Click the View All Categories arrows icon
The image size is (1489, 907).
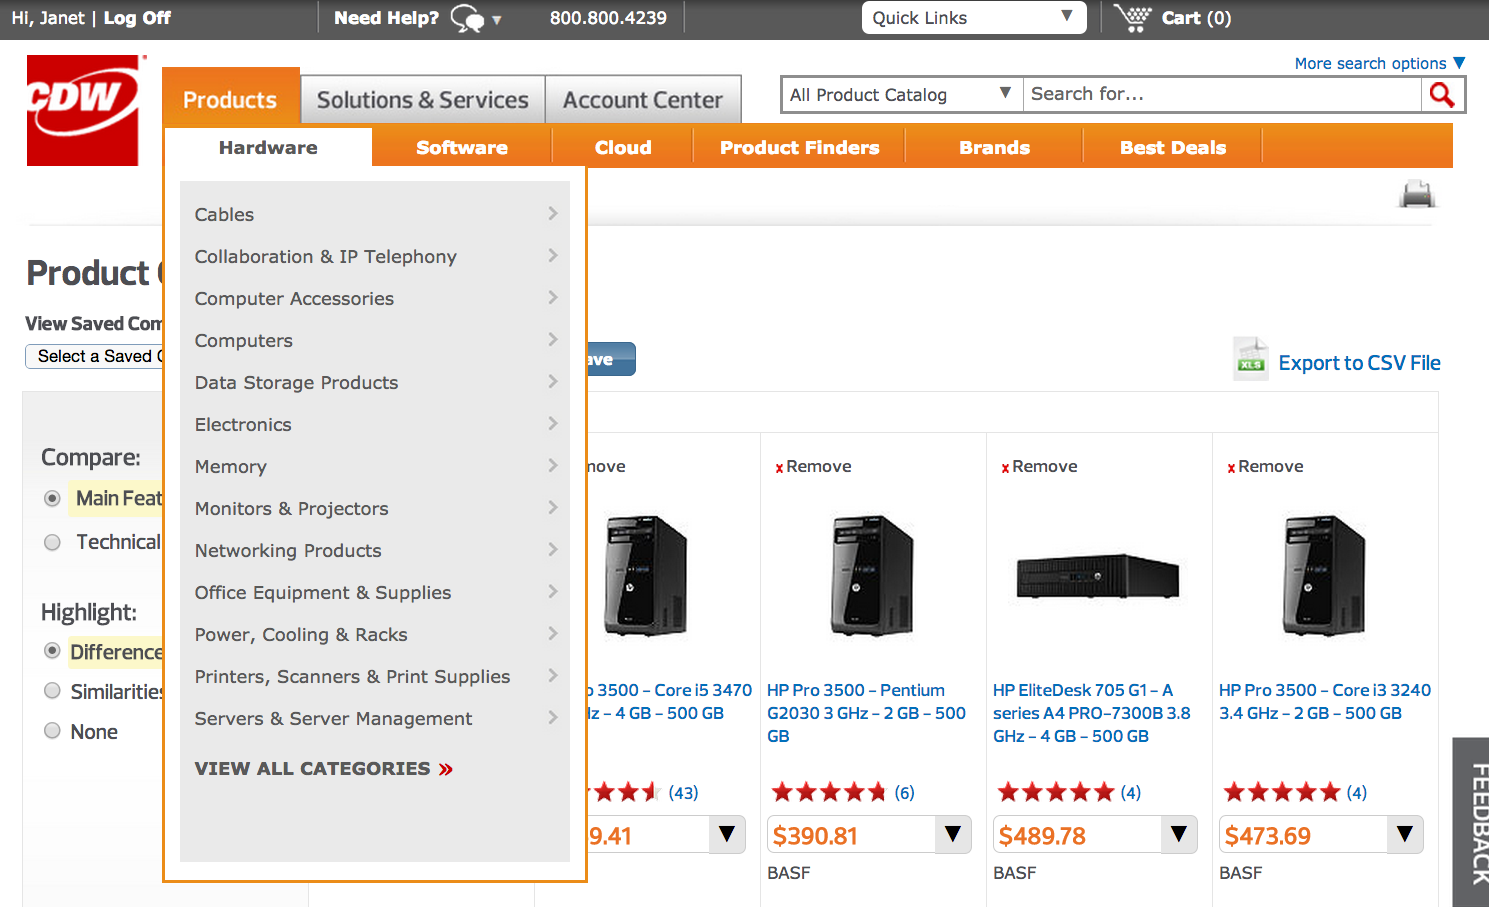coord(446,769)
